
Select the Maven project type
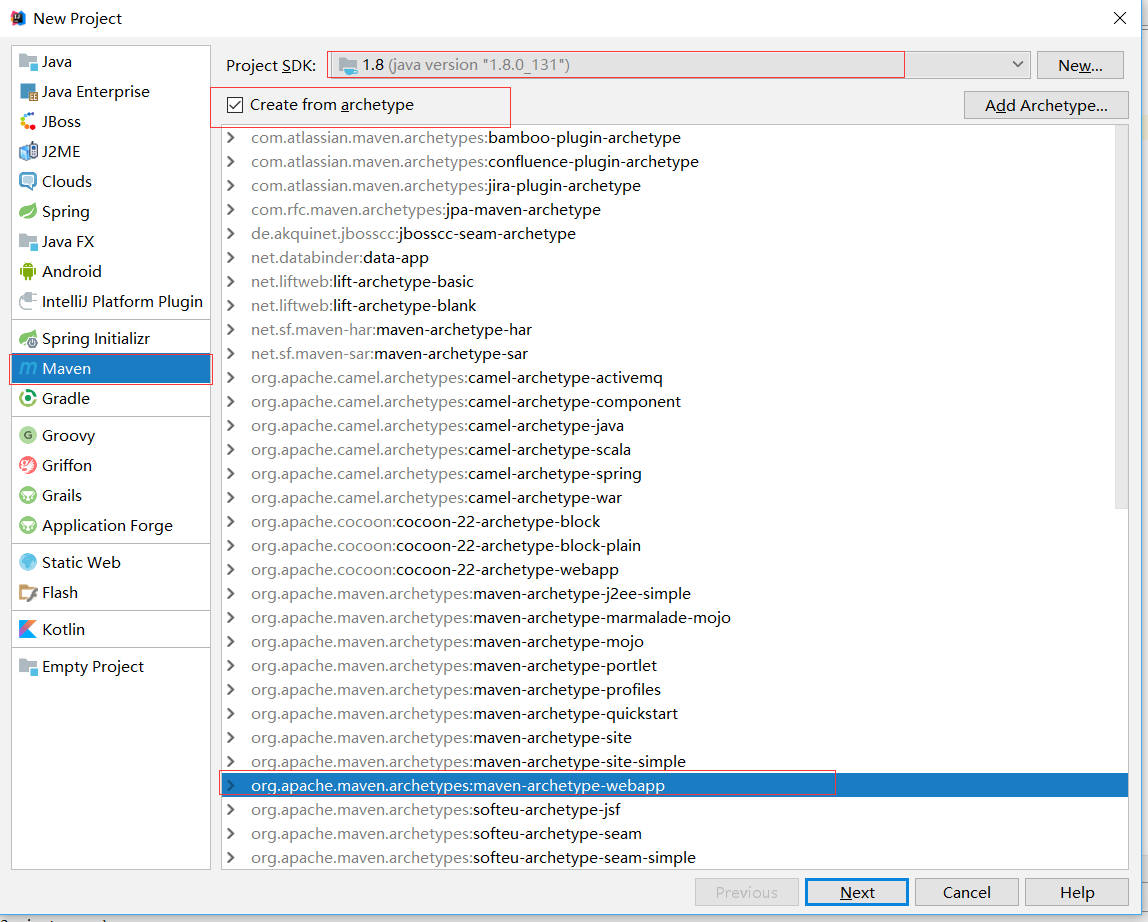tap(111, 368)
